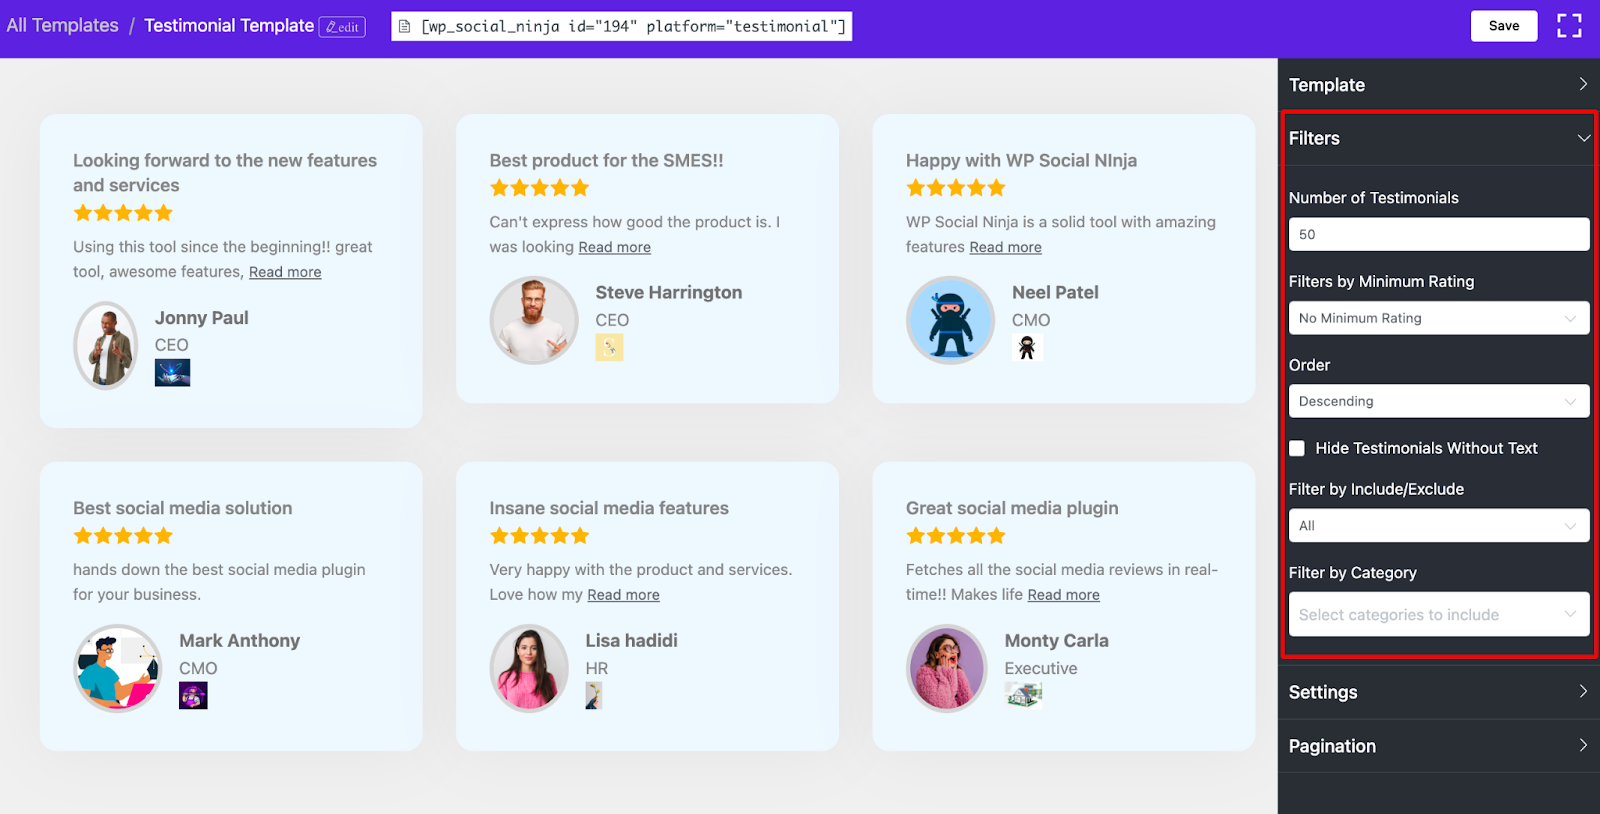Click the Save button
This screenshot has width=1600, height=814.
click(1504, 26)
